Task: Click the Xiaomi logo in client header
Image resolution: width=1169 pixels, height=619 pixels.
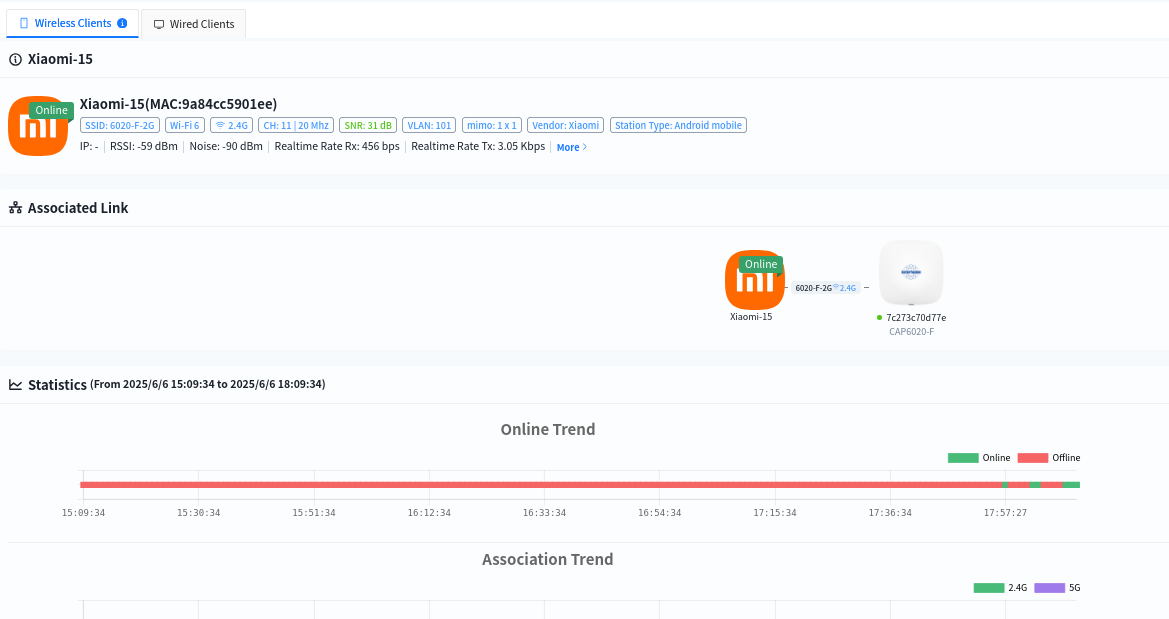Action: point(38,126)
